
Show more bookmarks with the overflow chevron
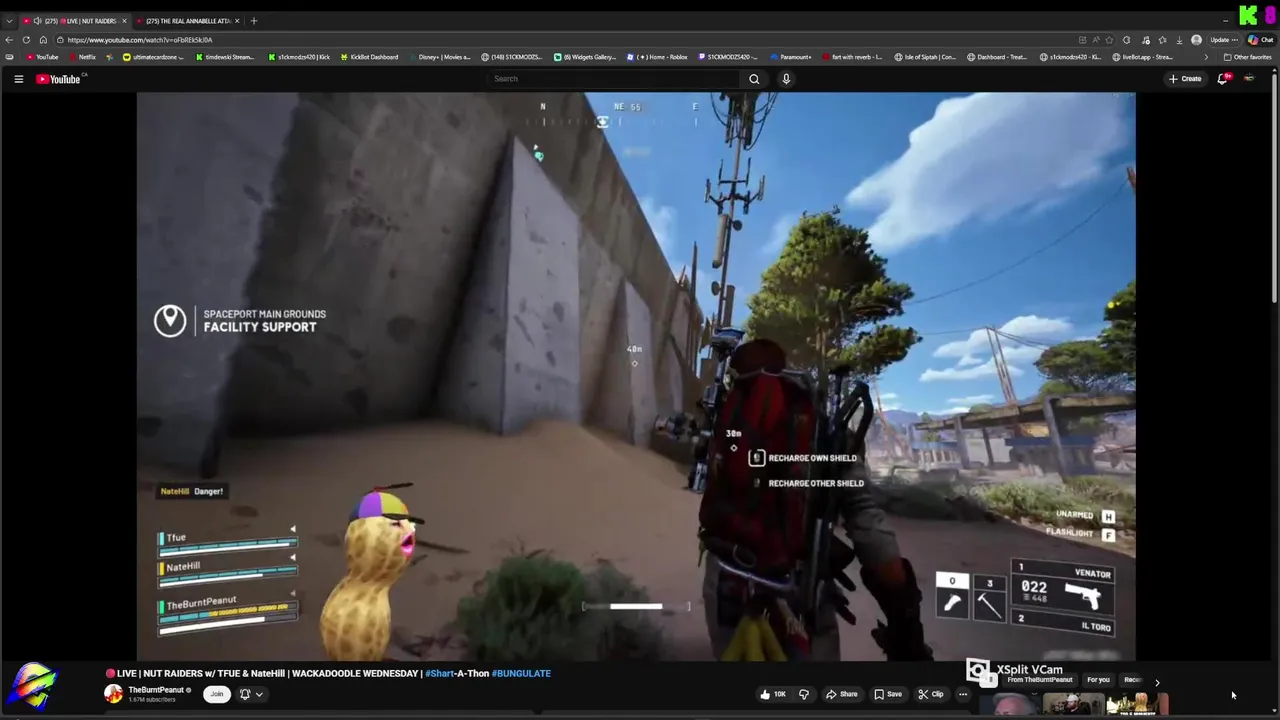[x=1205, y=57]
